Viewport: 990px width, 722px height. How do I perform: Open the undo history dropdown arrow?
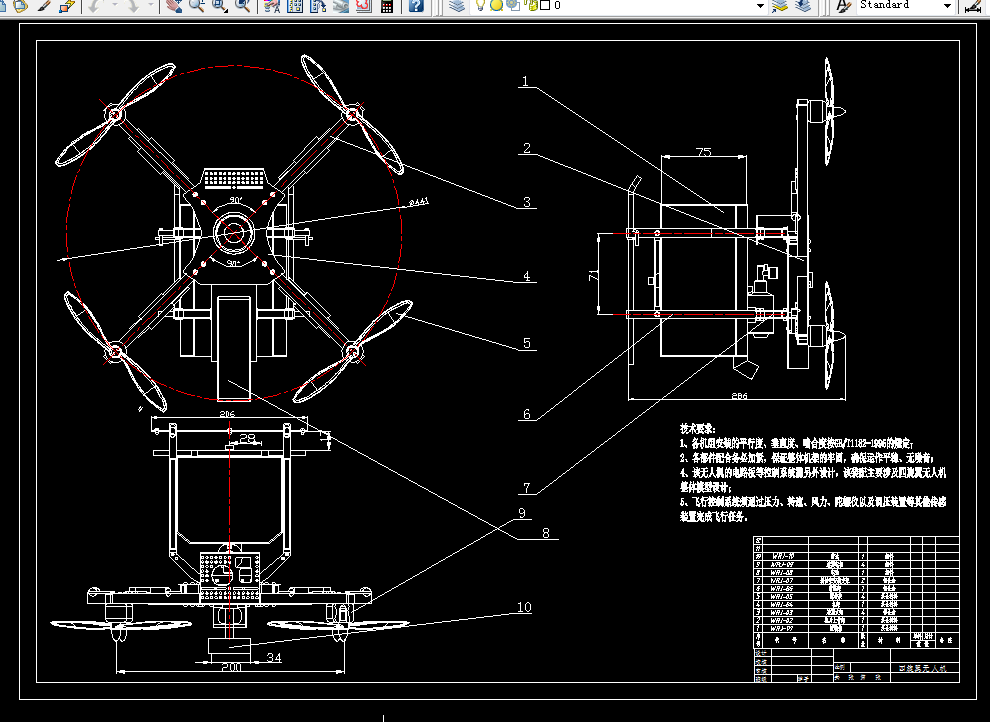[115, 6]
